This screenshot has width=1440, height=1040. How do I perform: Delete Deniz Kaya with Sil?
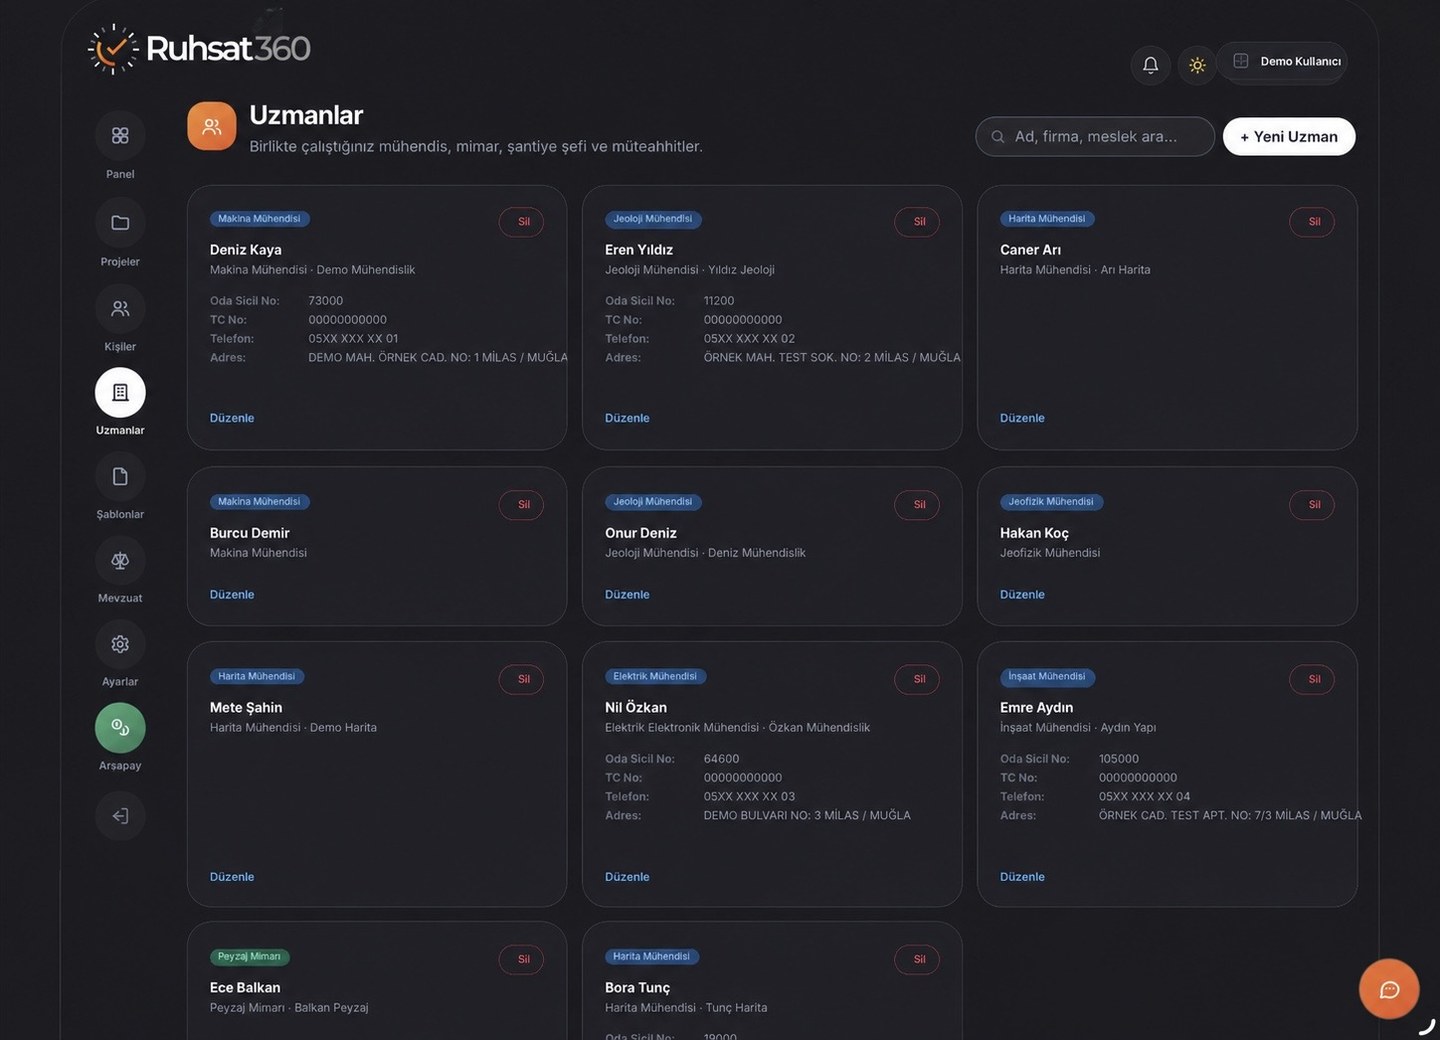[x=522, y=222]
